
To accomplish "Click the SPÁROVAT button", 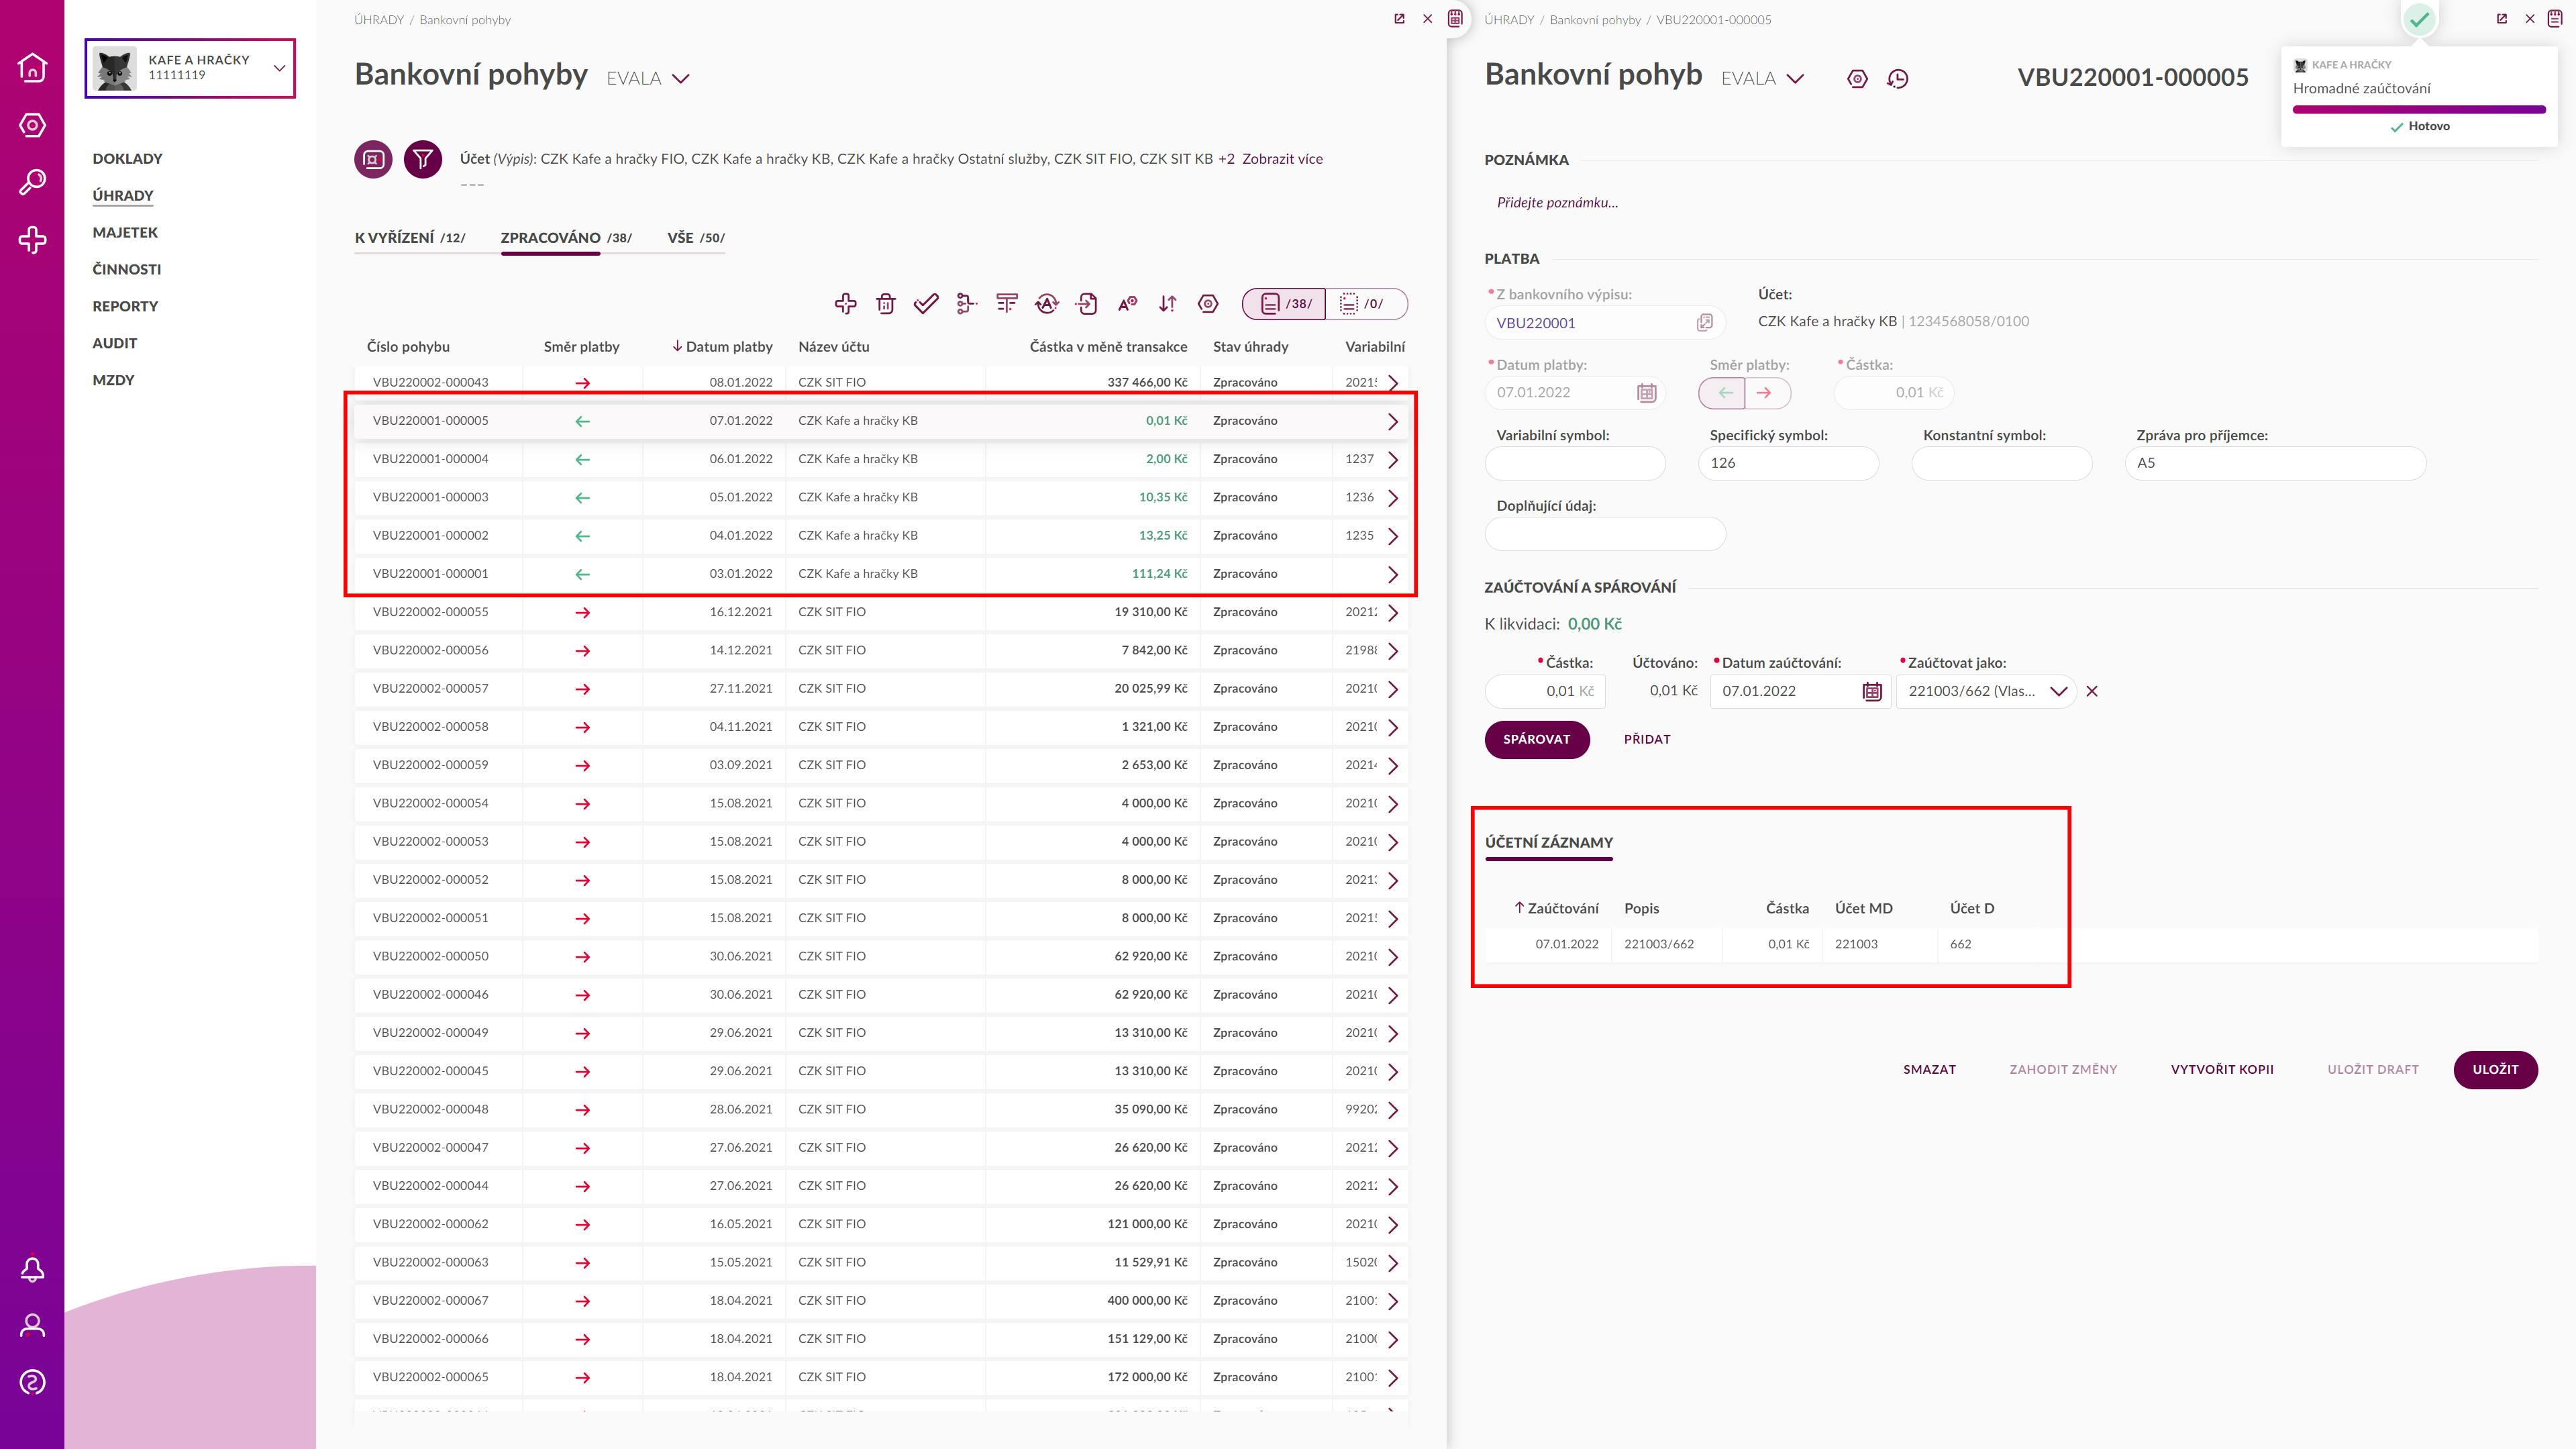I will click(x=1536, y=739).
